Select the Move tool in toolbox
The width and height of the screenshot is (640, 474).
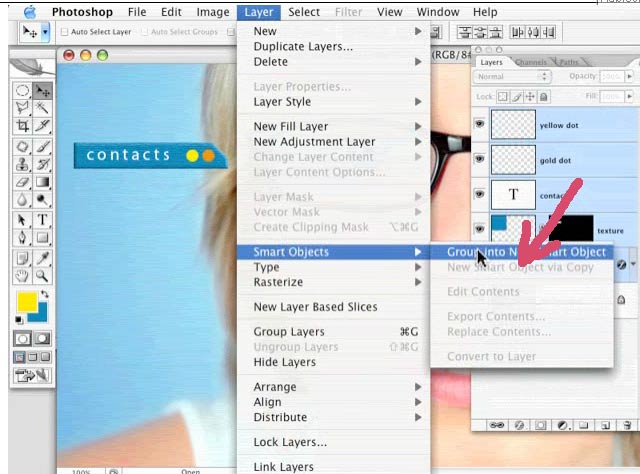(42, 90)
